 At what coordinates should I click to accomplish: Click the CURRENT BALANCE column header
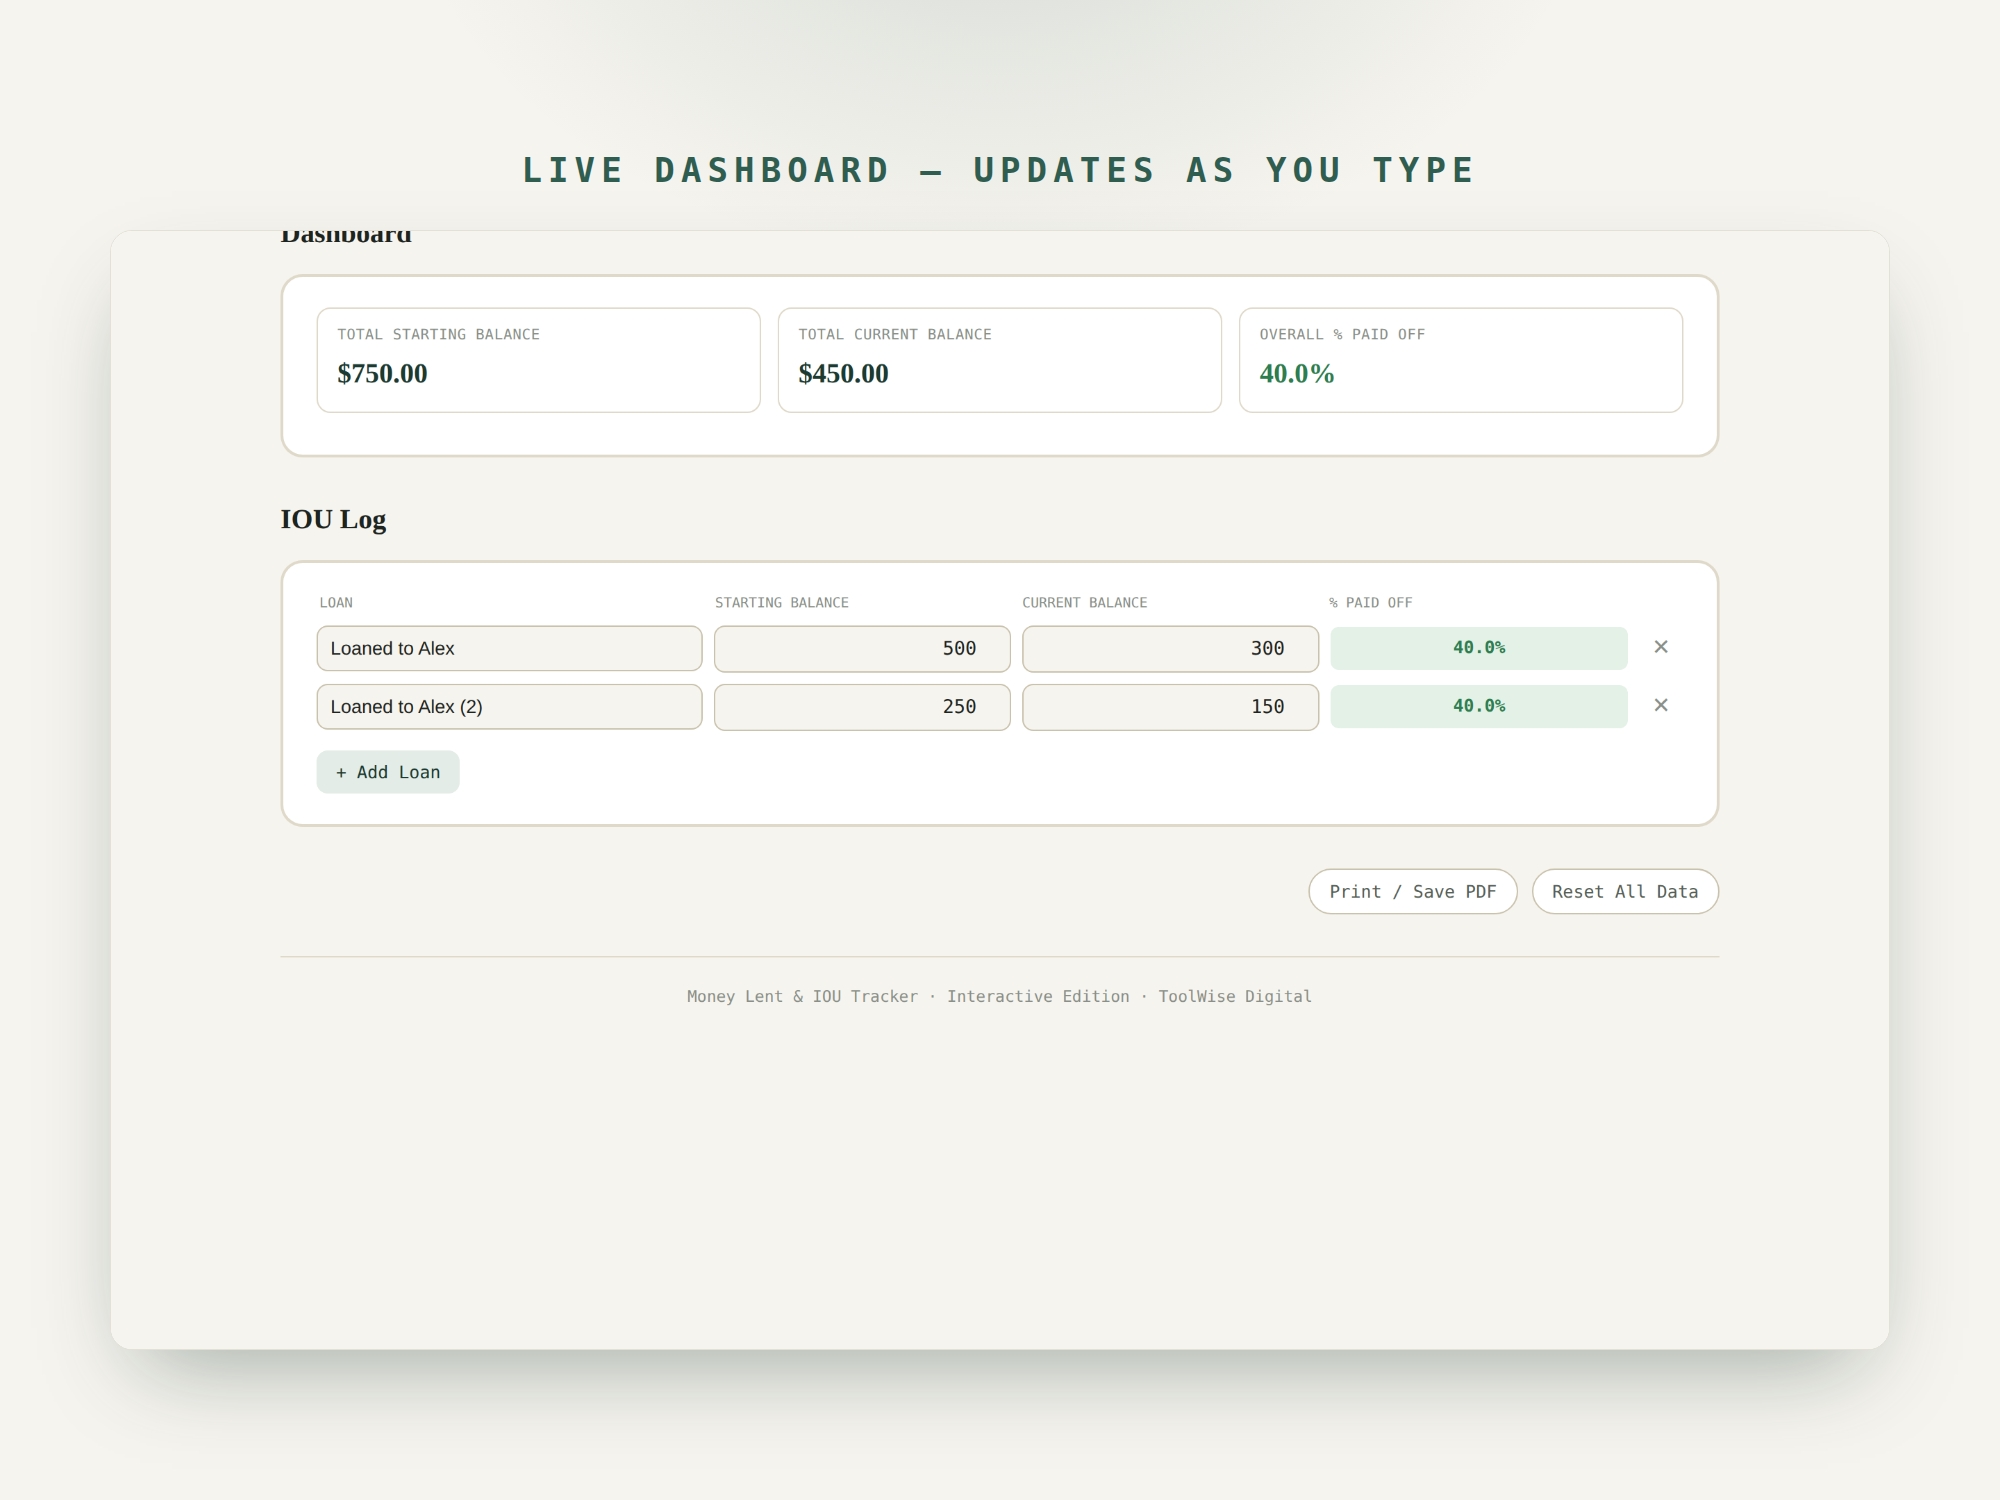coord(1085,602)
